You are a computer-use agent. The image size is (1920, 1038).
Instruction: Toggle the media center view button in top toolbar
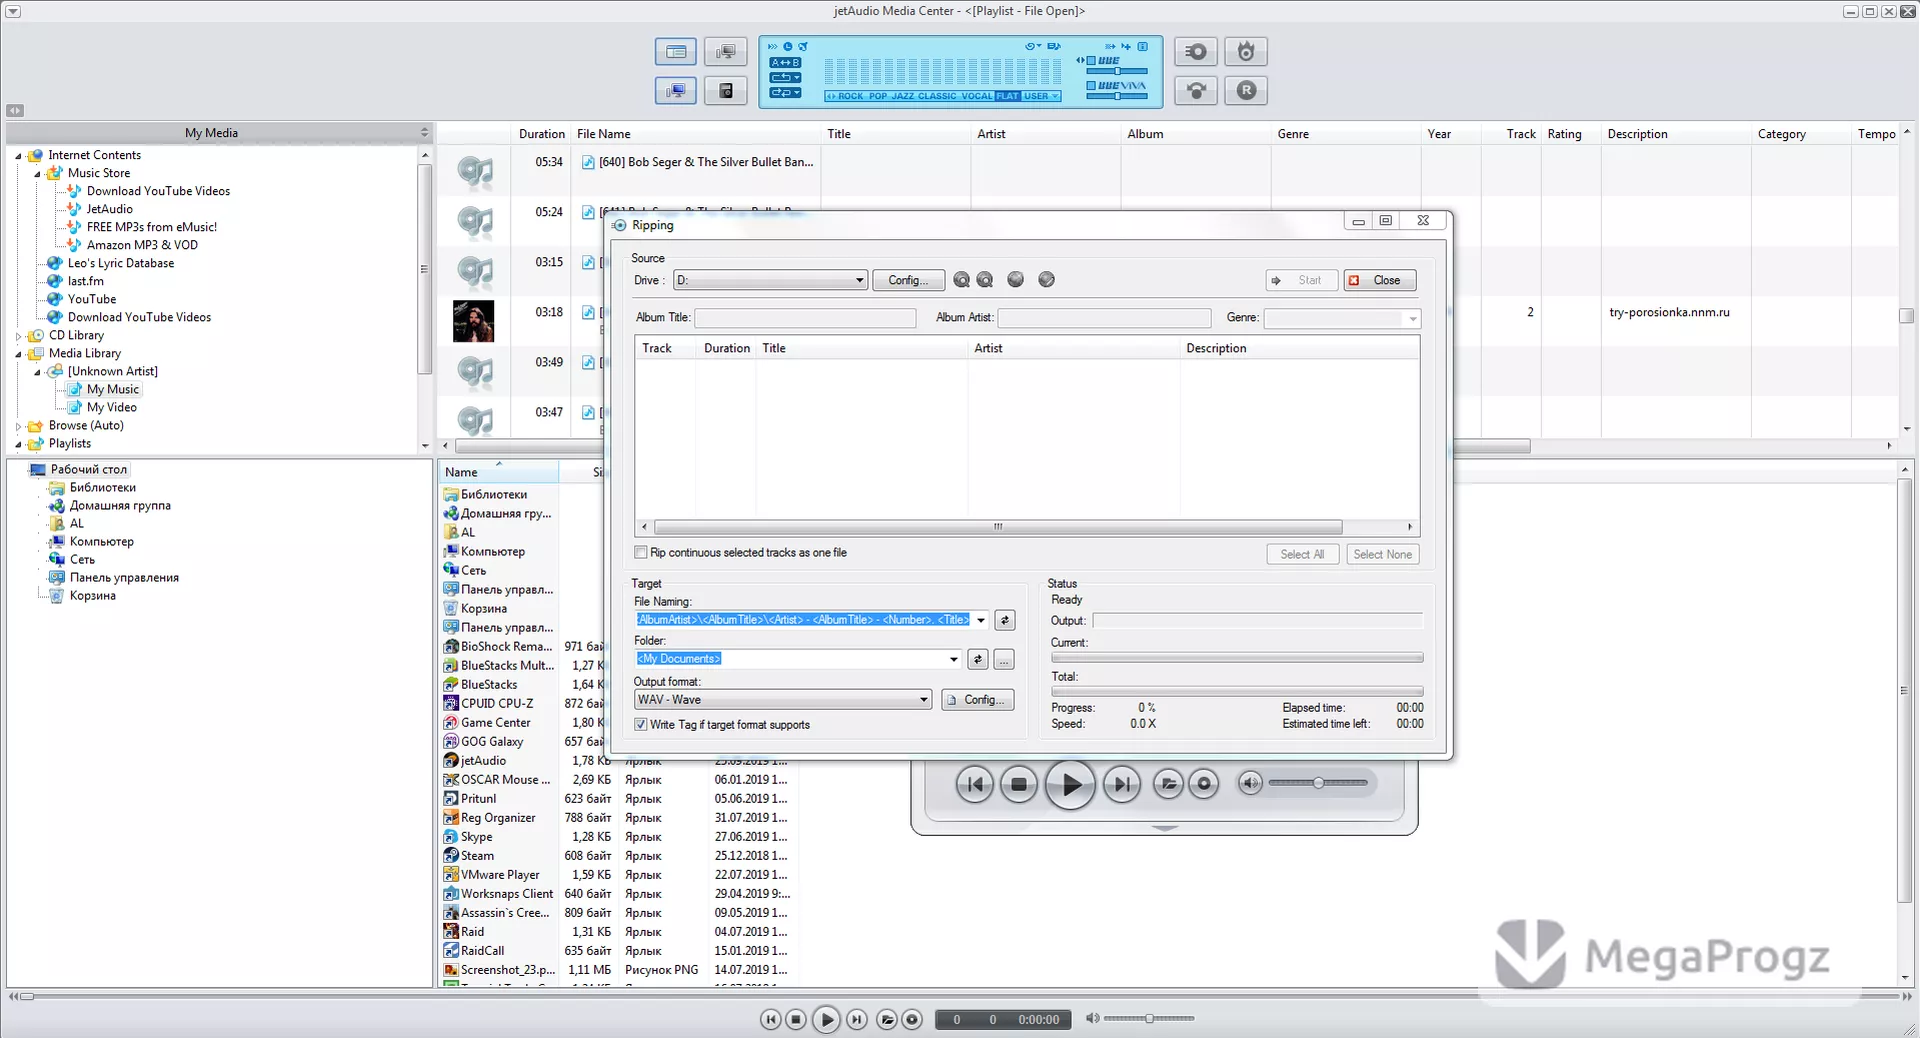(x=676, y=52)
